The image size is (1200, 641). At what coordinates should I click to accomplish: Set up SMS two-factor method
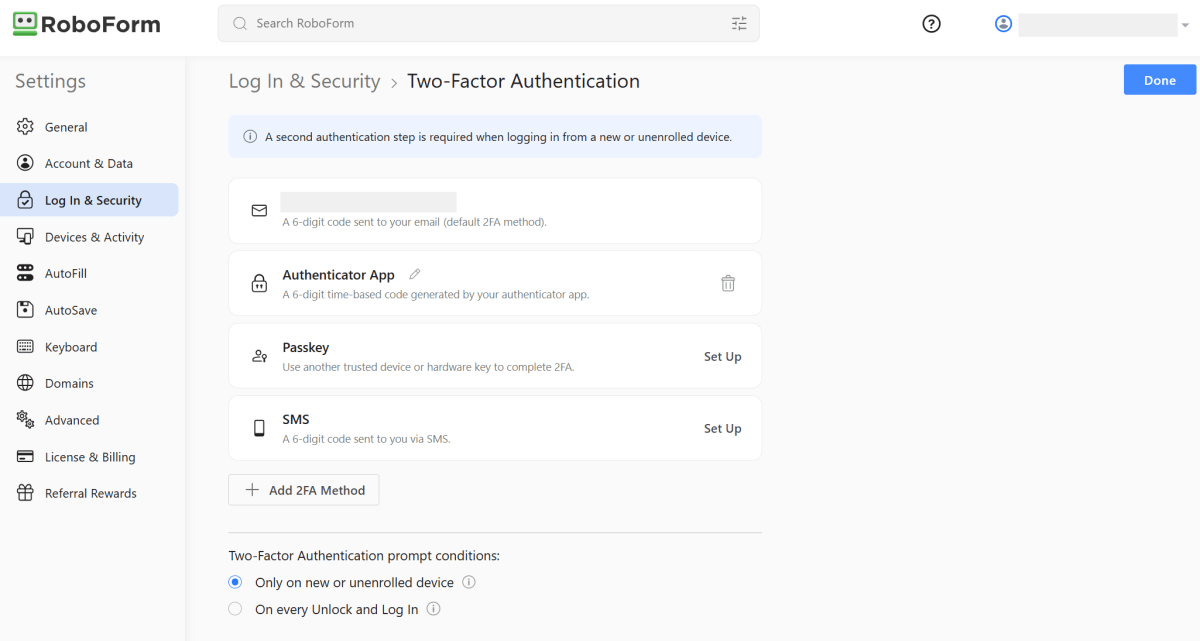pyautogui.click(x=722, y=428)
